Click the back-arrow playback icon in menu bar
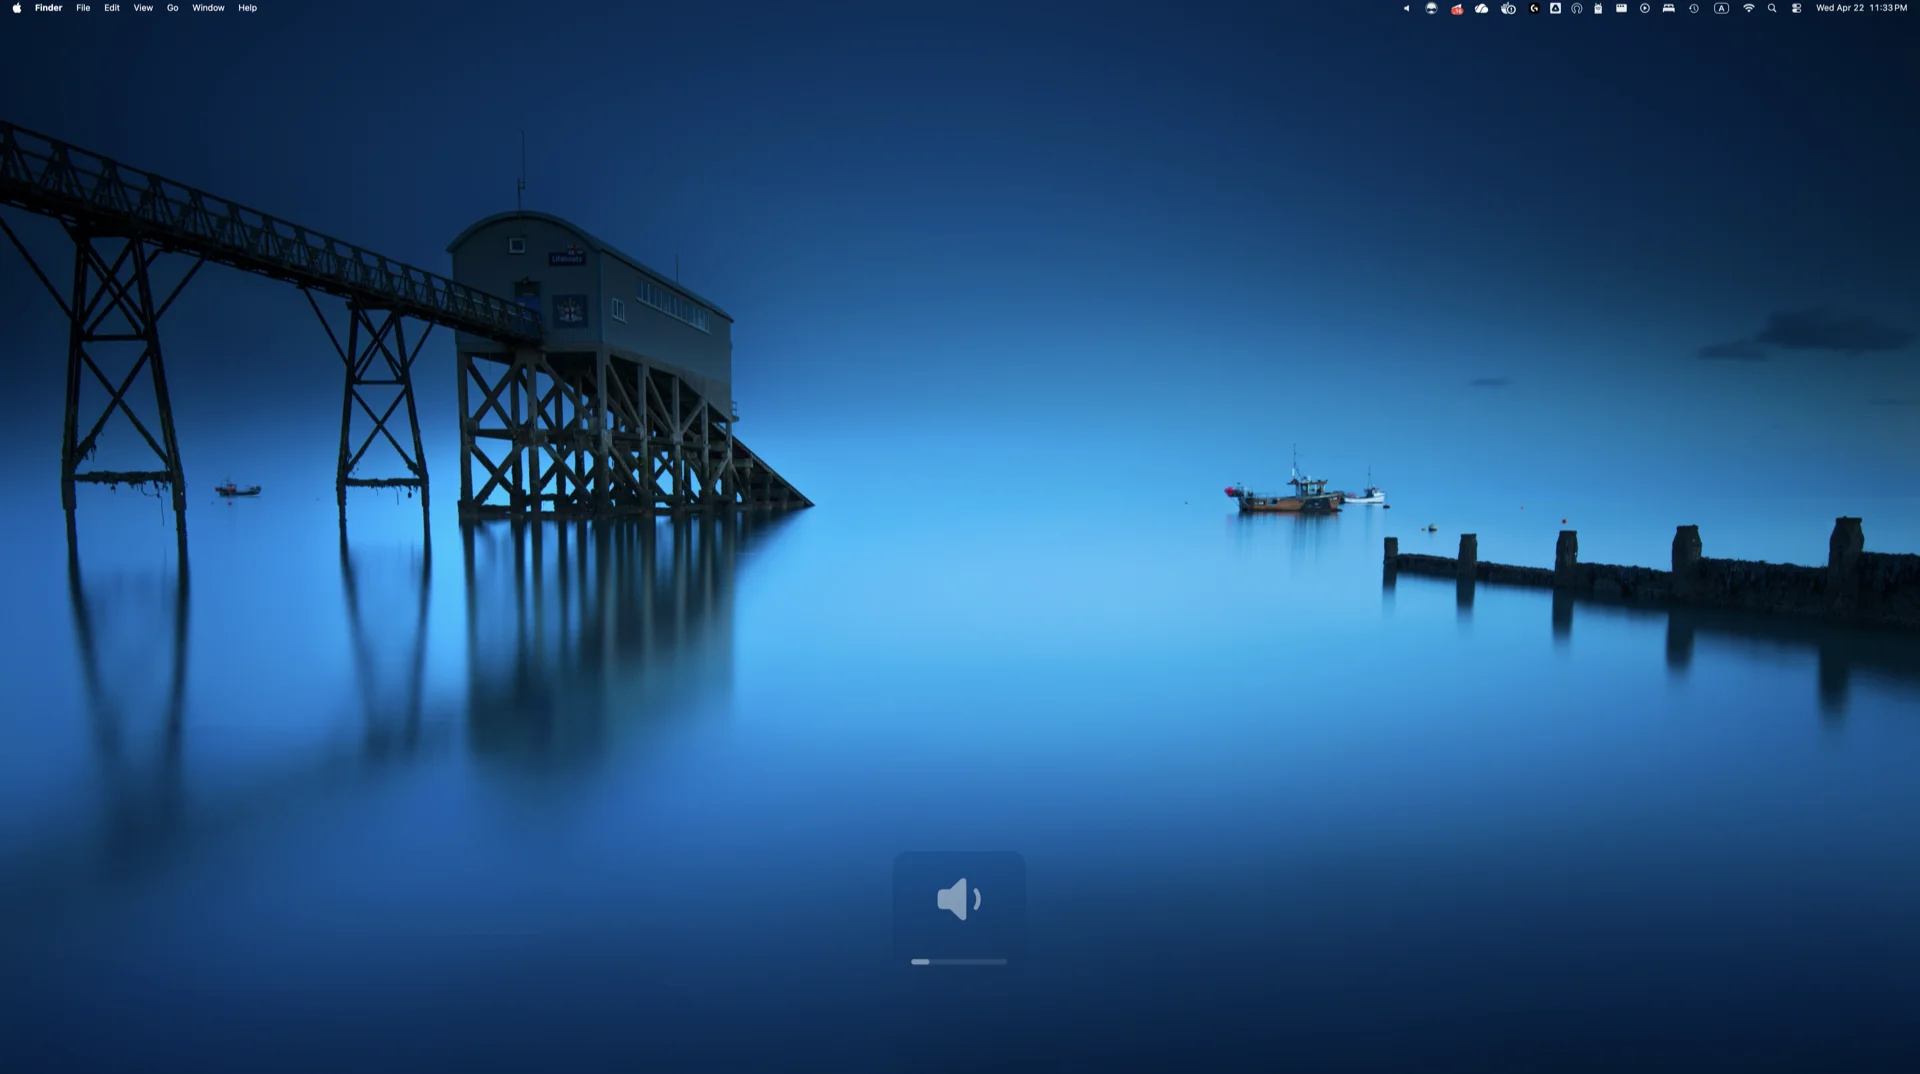 click(1406, 8)
